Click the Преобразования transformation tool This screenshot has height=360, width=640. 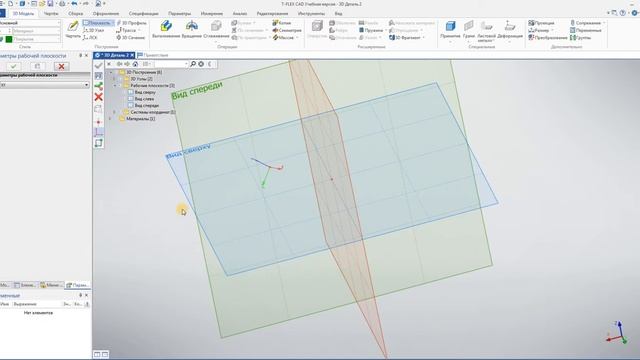coord(547,38)
